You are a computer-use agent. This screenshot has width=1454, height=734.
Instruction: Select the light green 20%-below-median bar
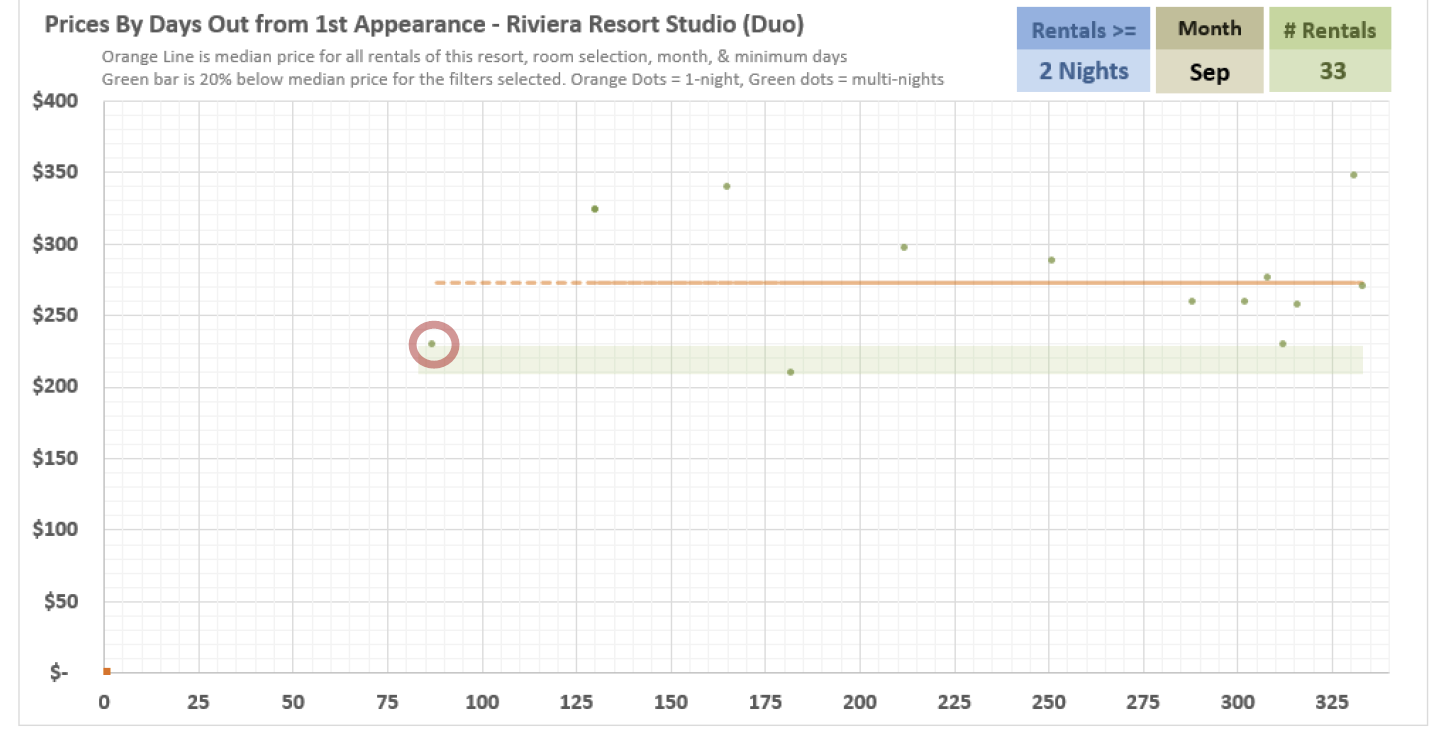[x=890, y=360]
